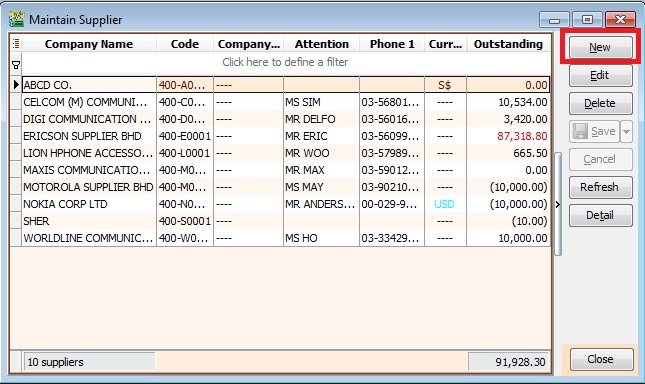645x384 pixels.
Task: Click outstanding amount 87,318.80
Action: pos(508,136)
